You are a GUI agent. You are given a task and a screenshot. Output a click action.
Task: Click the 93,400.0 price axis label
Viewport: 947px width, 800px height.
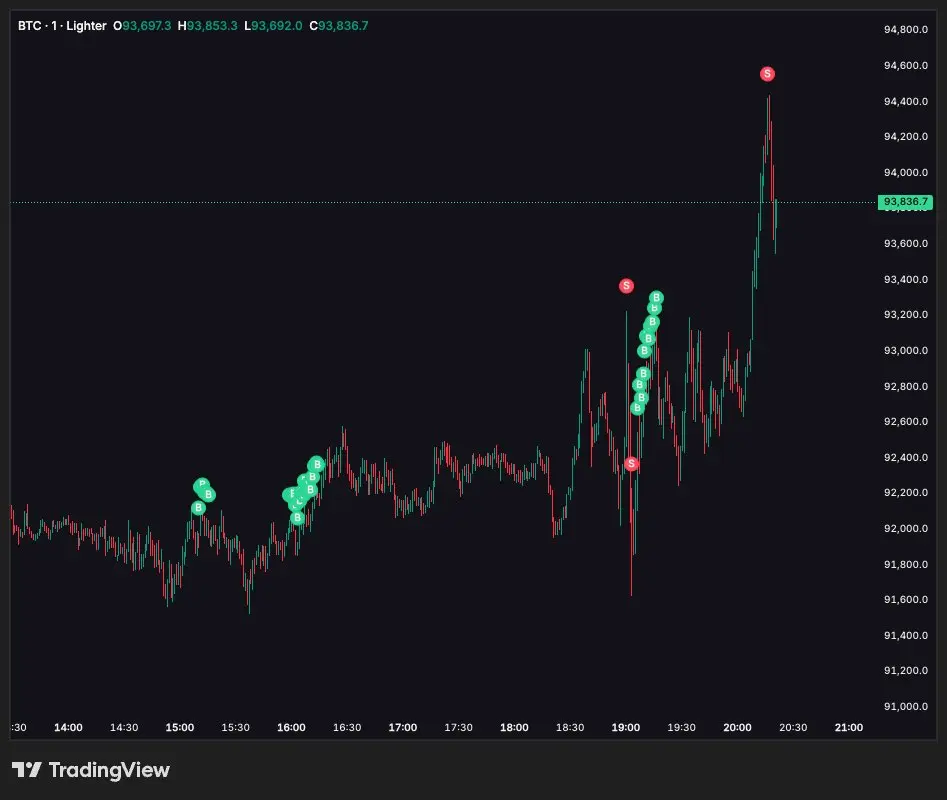(905, 280)
